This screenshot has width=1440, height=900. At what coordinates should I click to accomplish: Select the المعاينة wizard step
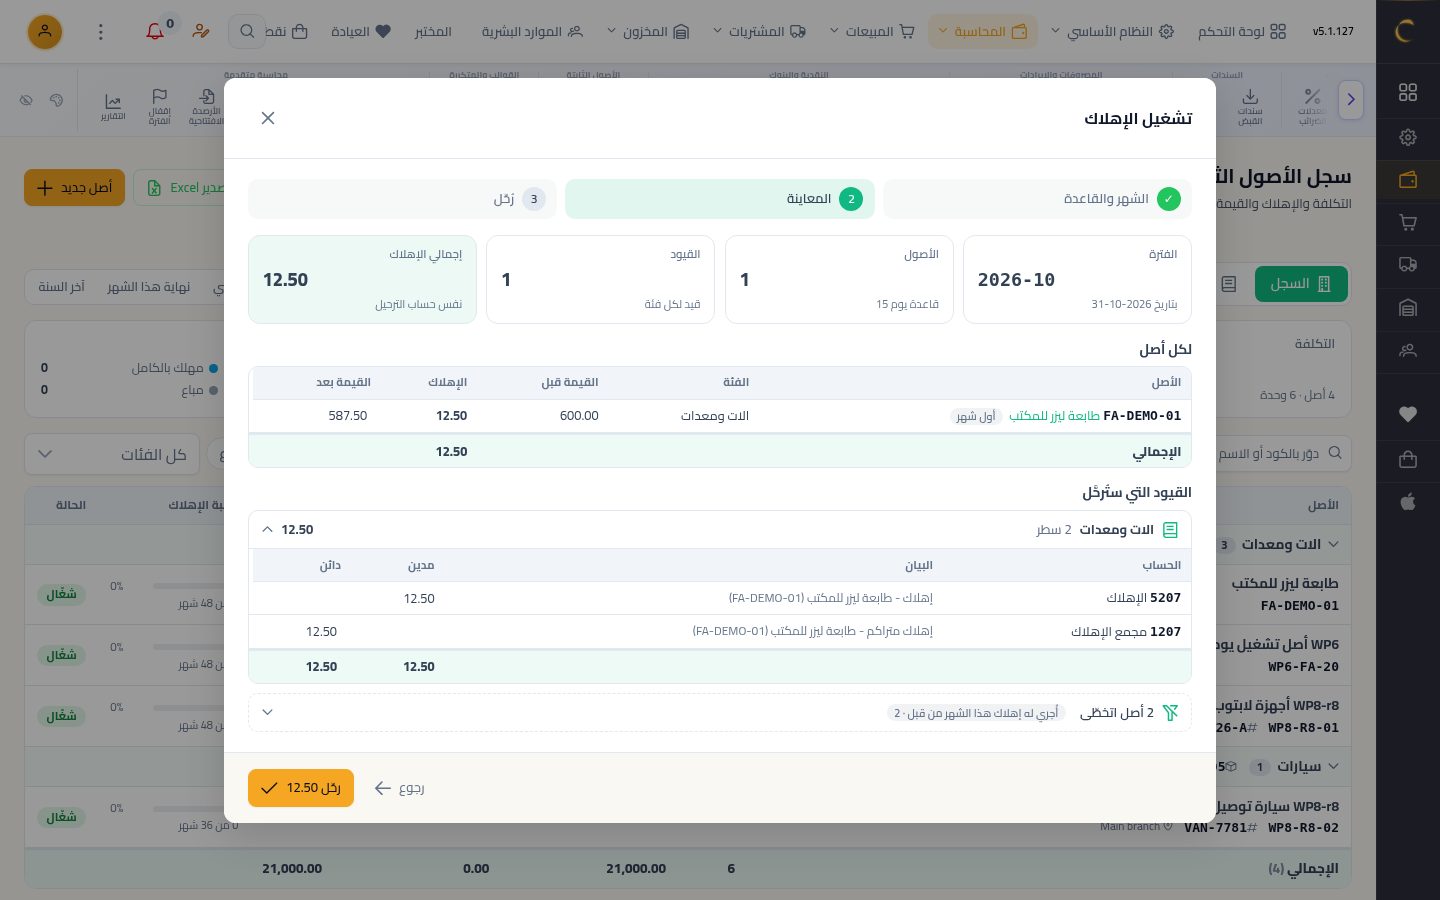click(720, 199)
